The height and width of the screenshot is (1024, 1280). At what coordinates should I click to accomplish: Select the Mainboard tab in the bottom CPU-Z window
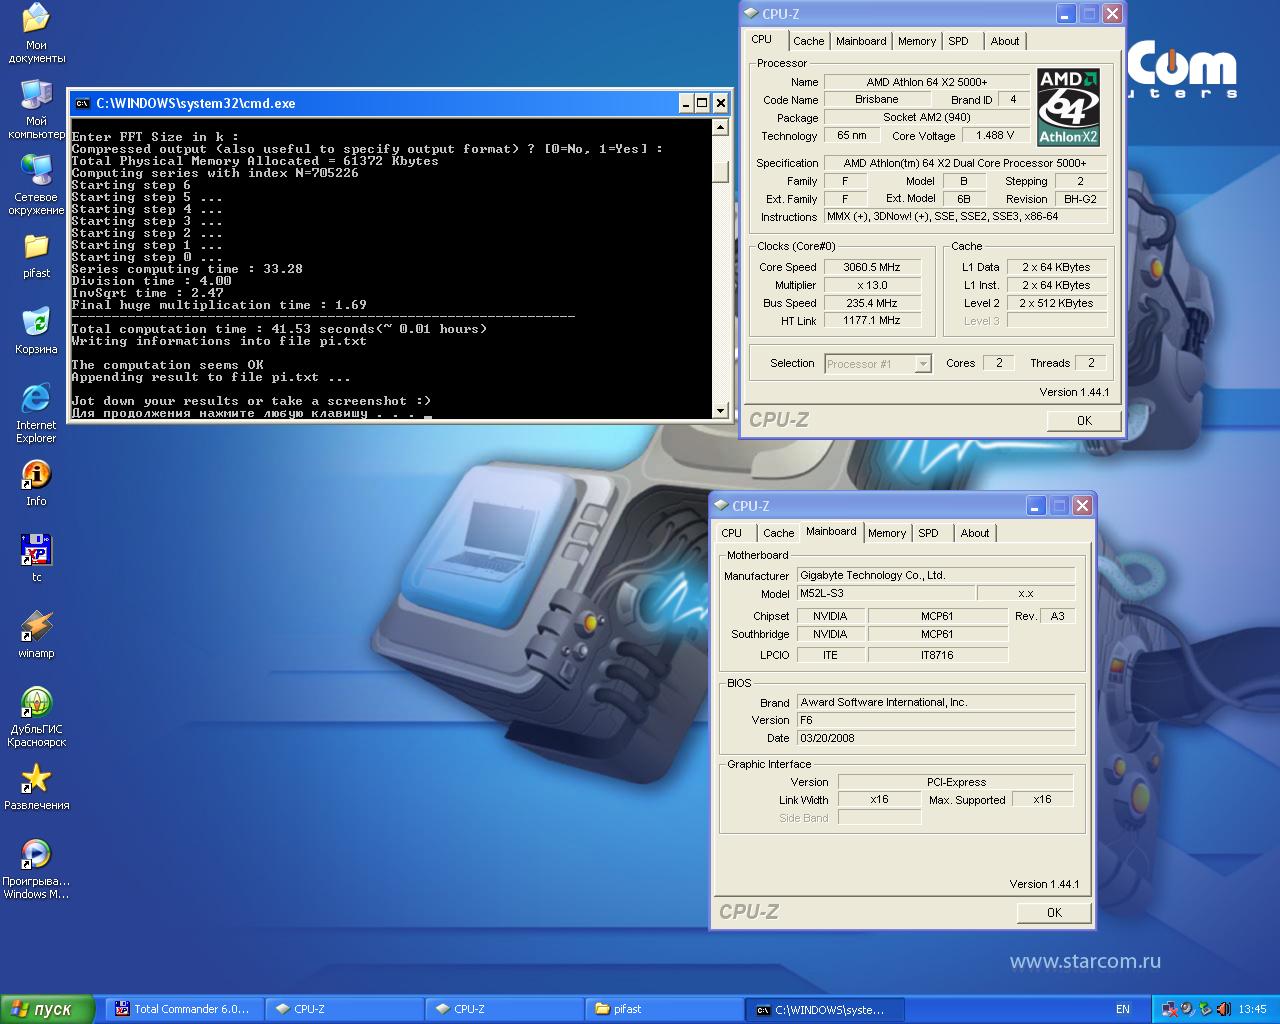coord(831,531)
